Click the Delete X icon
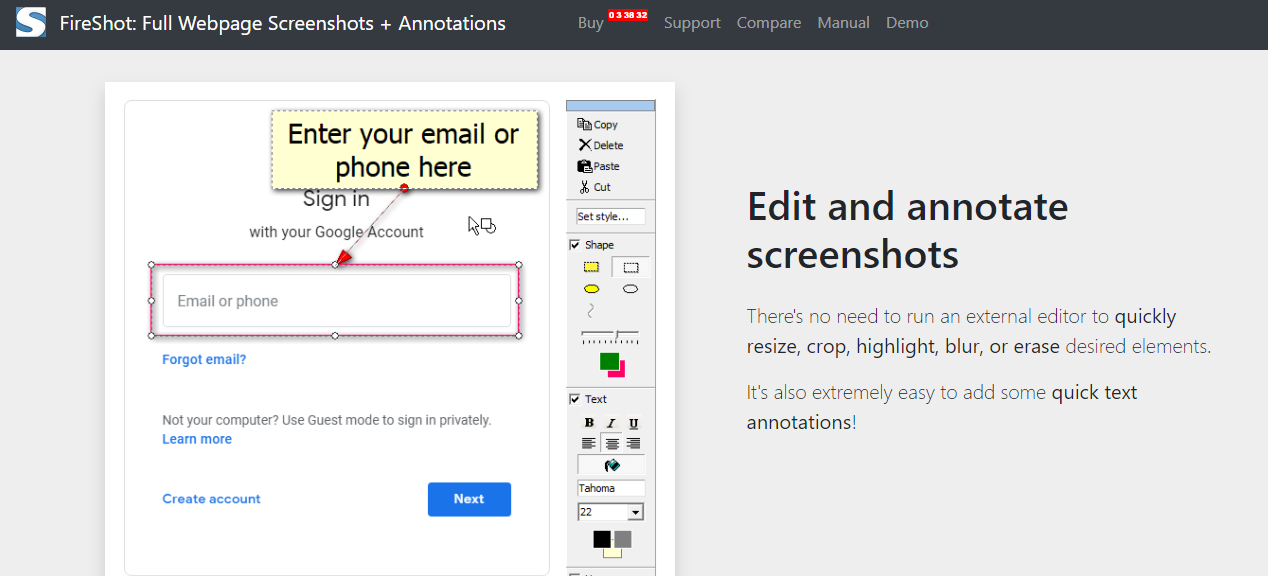The width and height of the screenshot is (1268, 576). 585,145
